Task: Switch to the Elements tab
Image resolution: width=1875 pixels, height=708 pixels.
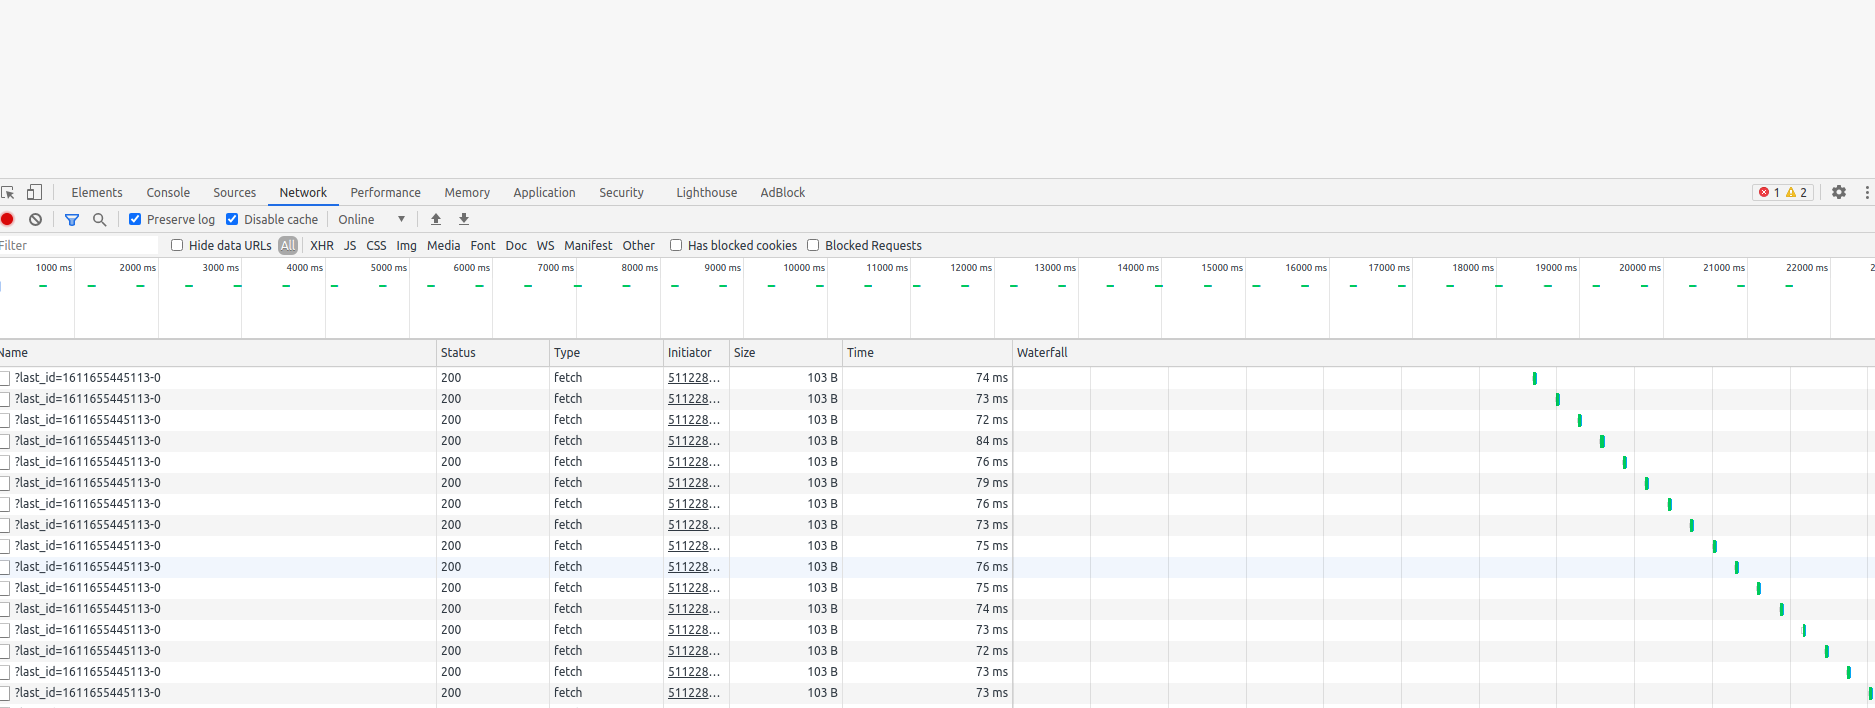Action: (97, 193)
